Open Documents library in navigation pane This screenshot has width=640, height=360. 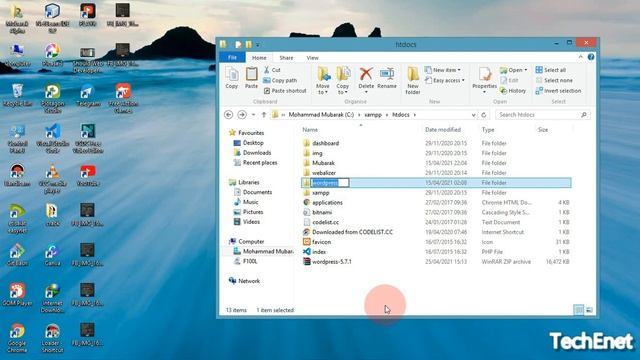[253, 192]
